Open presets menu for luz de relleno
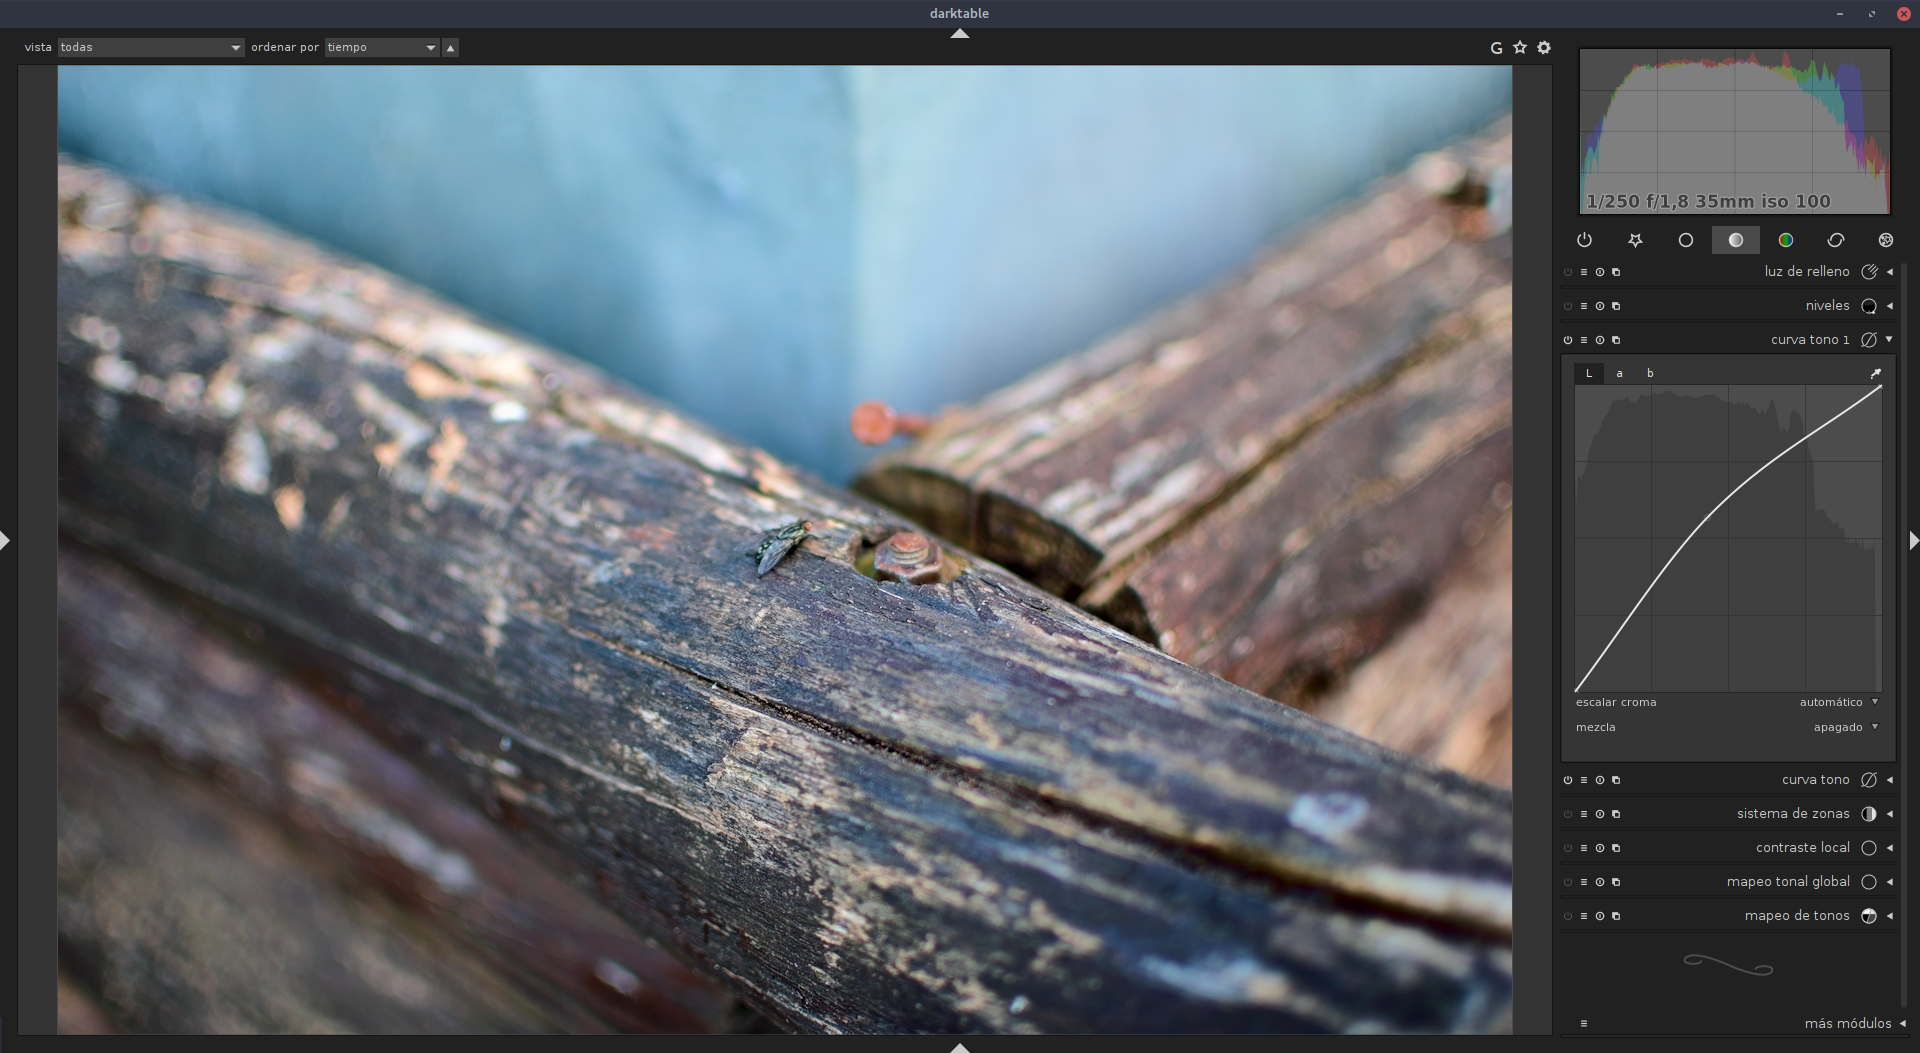Viewport: 1920px width, 1053px height. [x=1584, y=272]
